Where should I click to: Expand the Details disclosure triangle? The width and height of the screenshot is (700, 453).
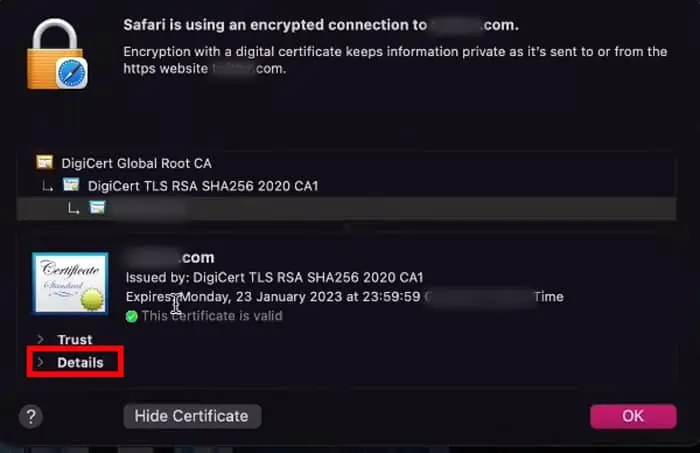(41, 362)
